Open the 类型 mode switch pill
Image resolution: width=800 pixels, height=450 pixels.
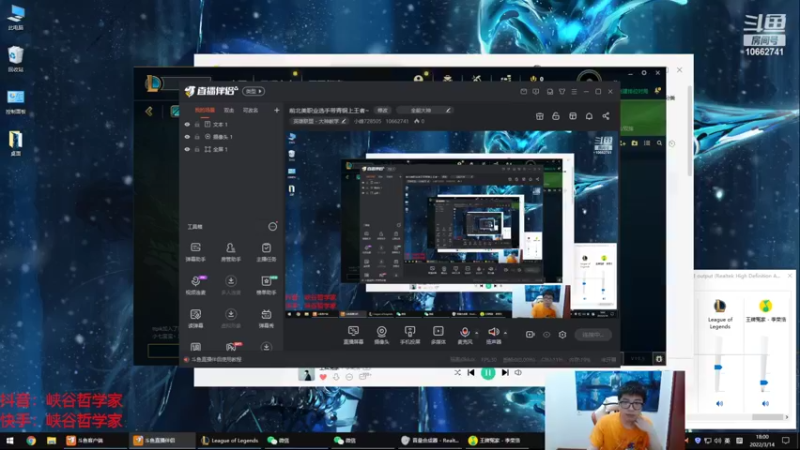[x=253, y=91]
